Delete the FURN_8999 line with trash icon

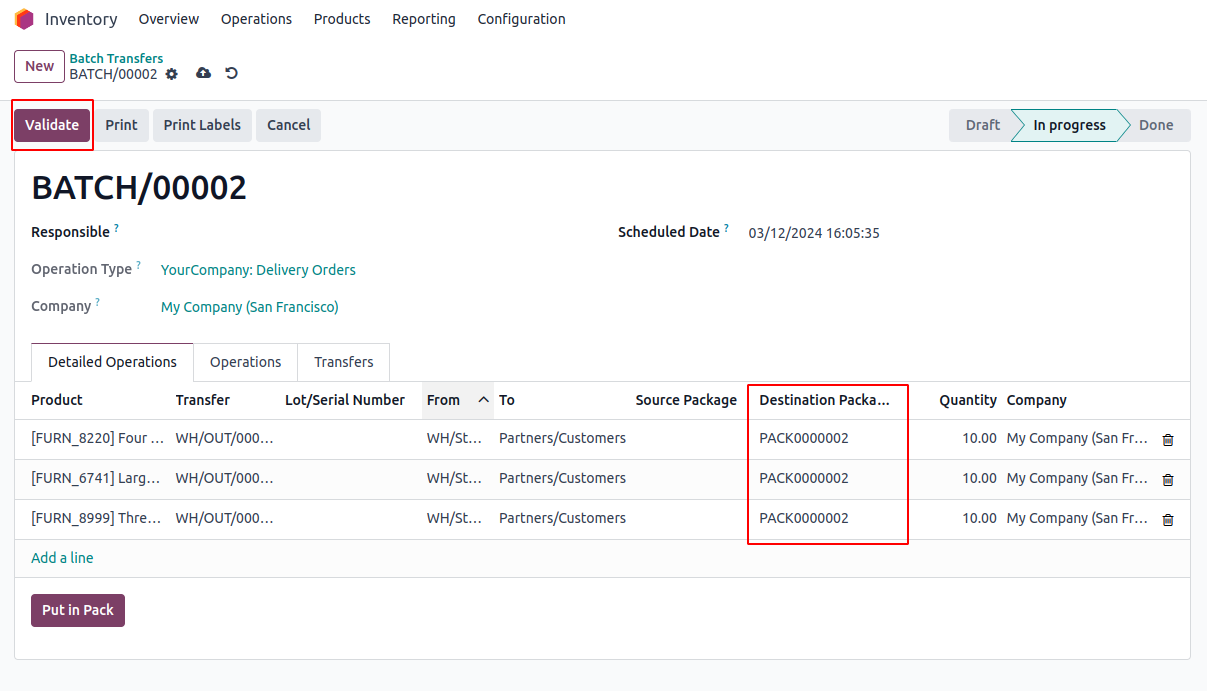pos(1168,519)
